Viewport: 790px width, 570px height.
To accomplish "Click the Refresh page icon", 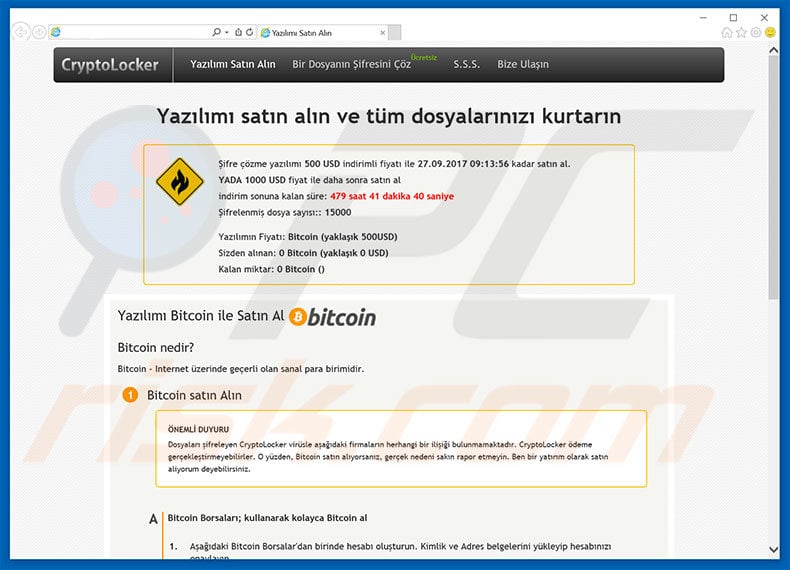I will [249, 32].
